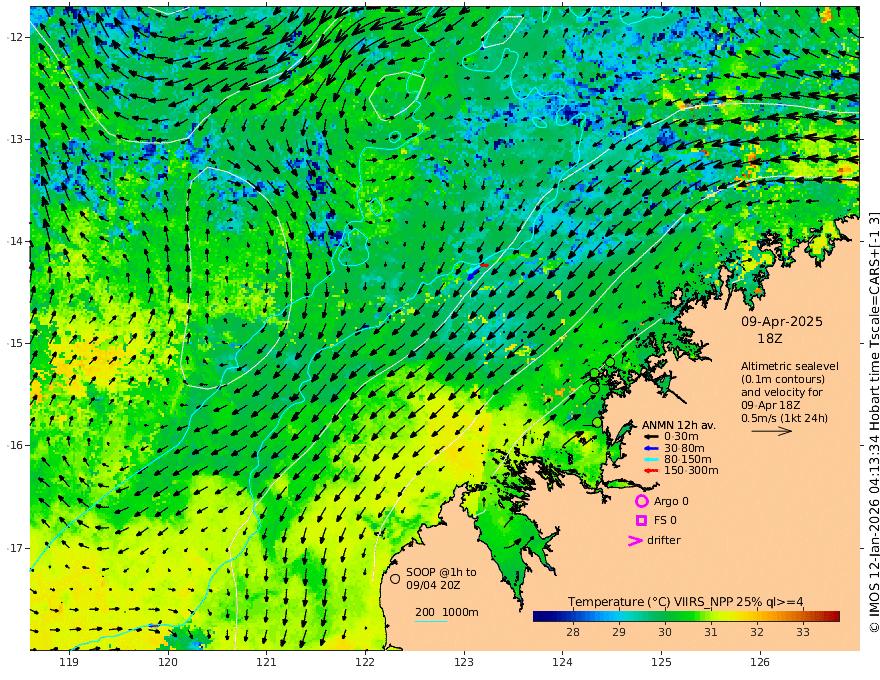Click the 32 label under colorbar
880x680 pixels.
tap(757, 632)
